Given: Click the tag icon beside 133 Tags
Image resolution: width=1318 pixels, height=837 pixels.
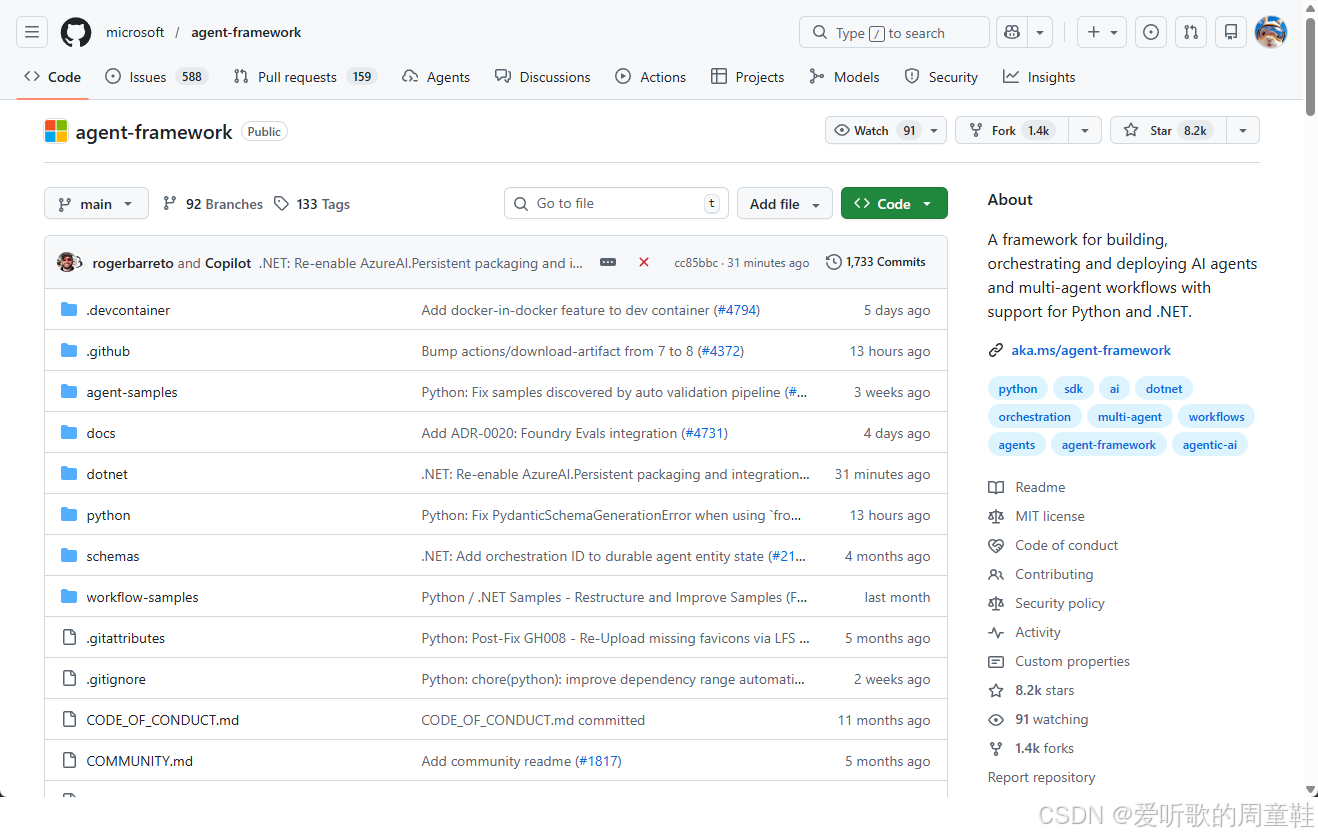Looking at the screenshot, I should [x=282, y=203].
